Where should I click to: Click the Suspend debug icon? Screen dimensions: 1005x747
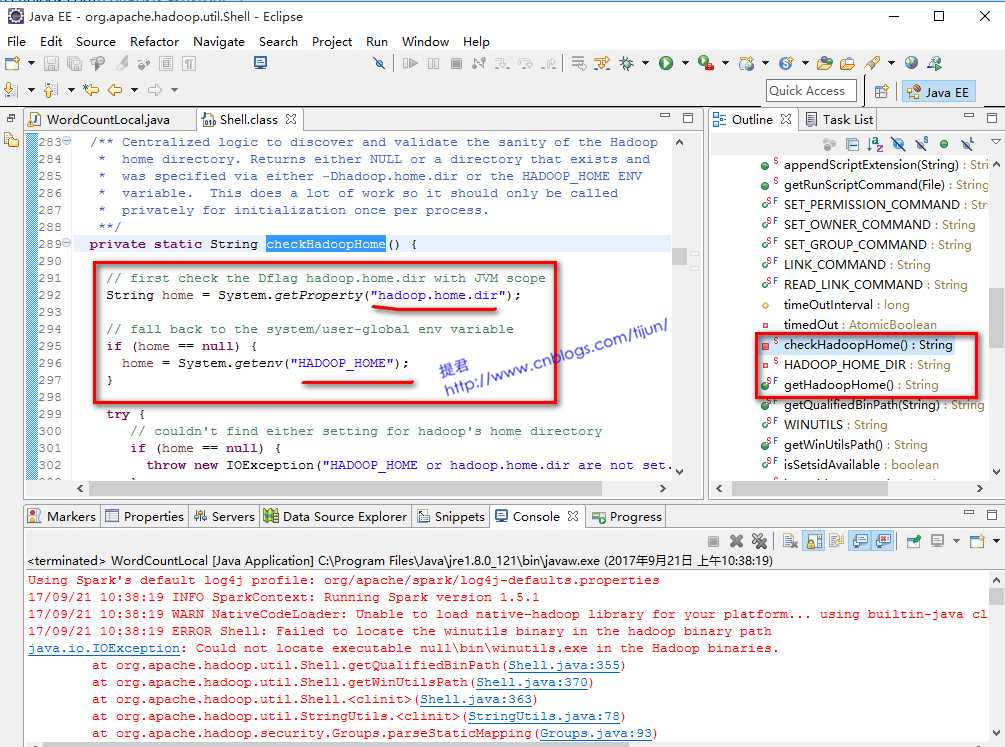pos(434,63)
